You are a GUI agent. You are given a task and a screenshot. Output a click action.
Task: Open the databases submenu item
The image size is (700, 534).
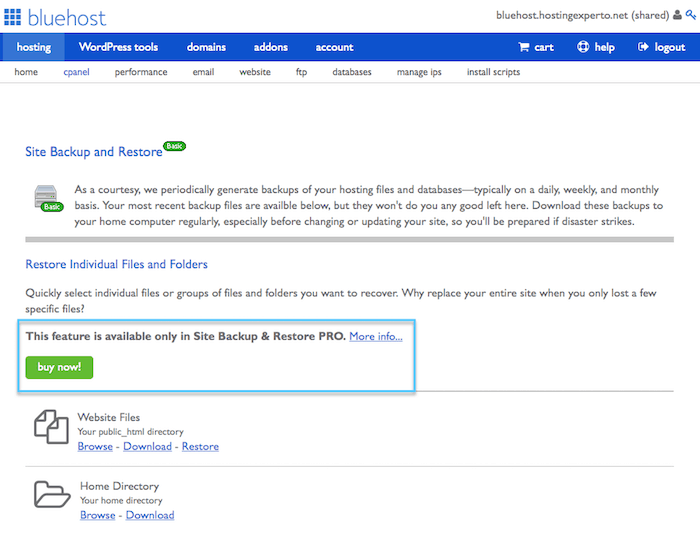(x=352, y=72)
